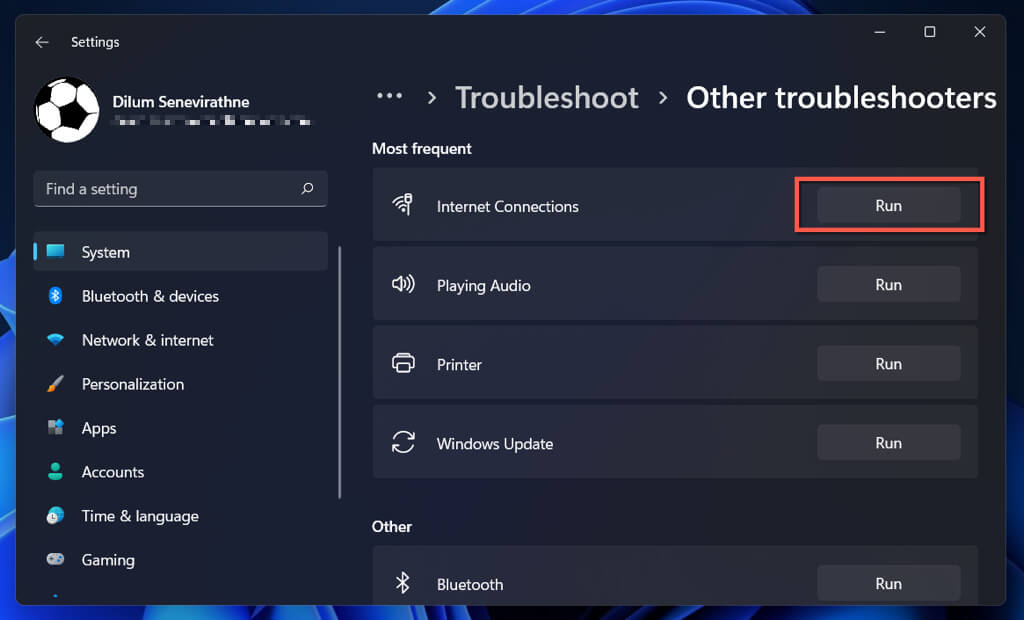
Task: Run the Printer troubleshooter
Action: (888, 364)
